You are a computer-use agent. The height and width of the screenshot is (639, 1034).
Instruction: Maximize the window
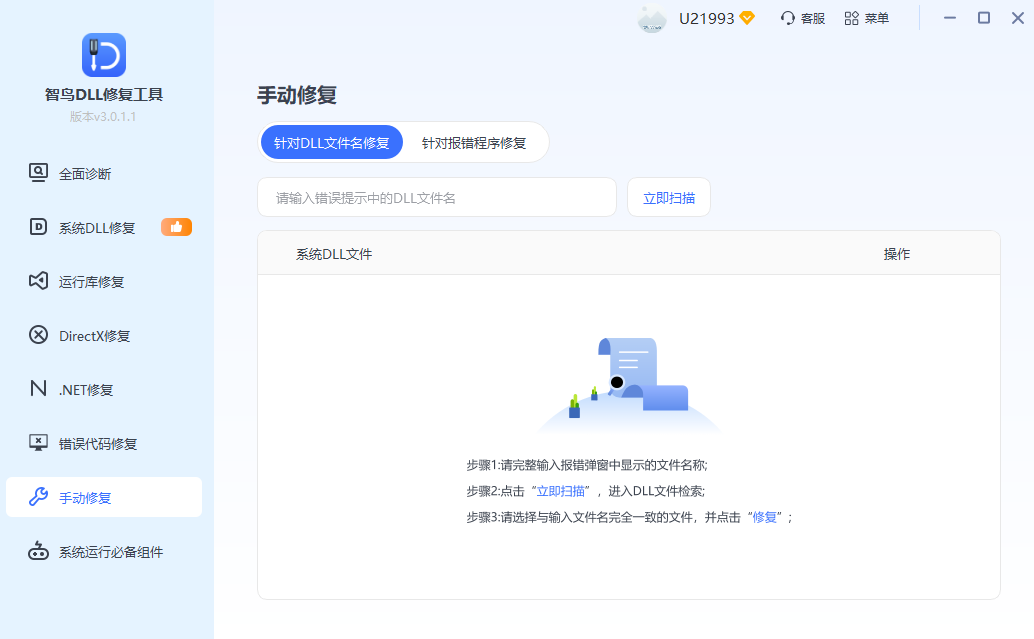point(984,18)
